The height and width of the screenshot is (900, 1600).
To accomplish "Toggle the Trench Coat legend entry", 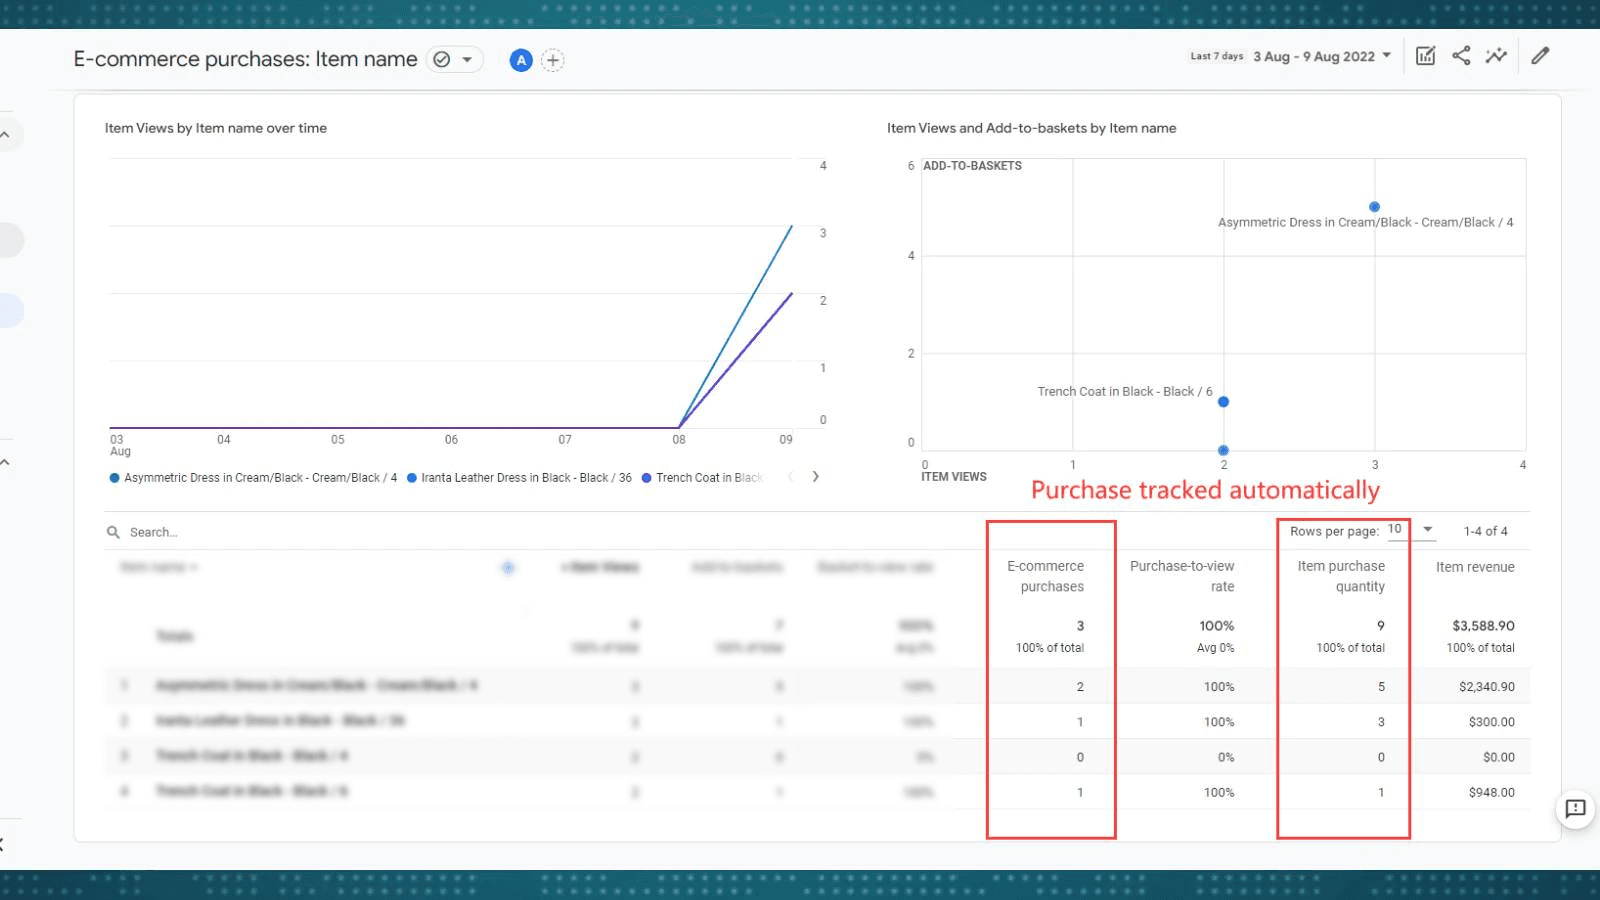I will (x=703, y=477).
